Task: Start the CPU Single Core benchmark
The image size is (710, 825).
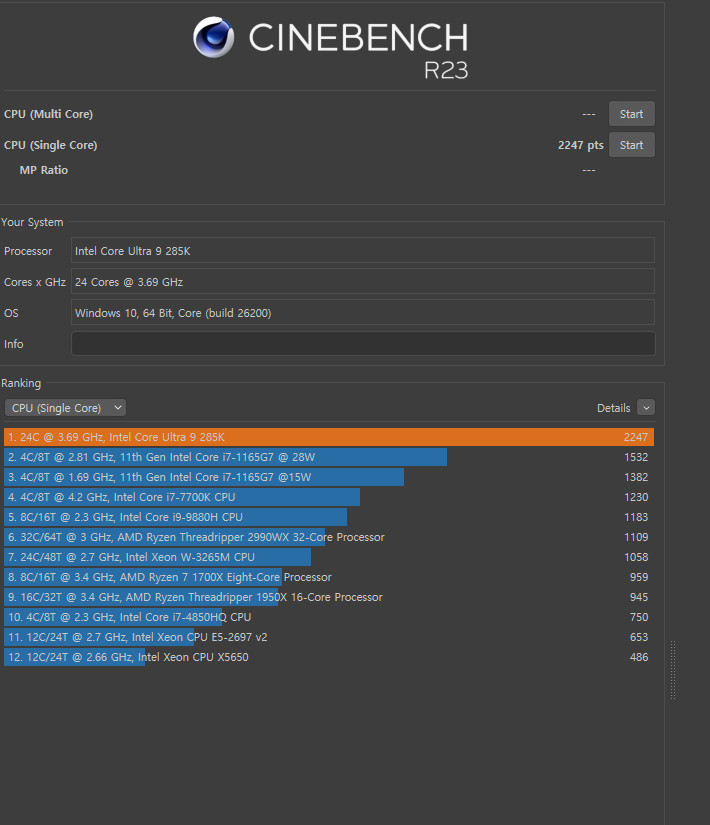Action: tap(631, 145)
